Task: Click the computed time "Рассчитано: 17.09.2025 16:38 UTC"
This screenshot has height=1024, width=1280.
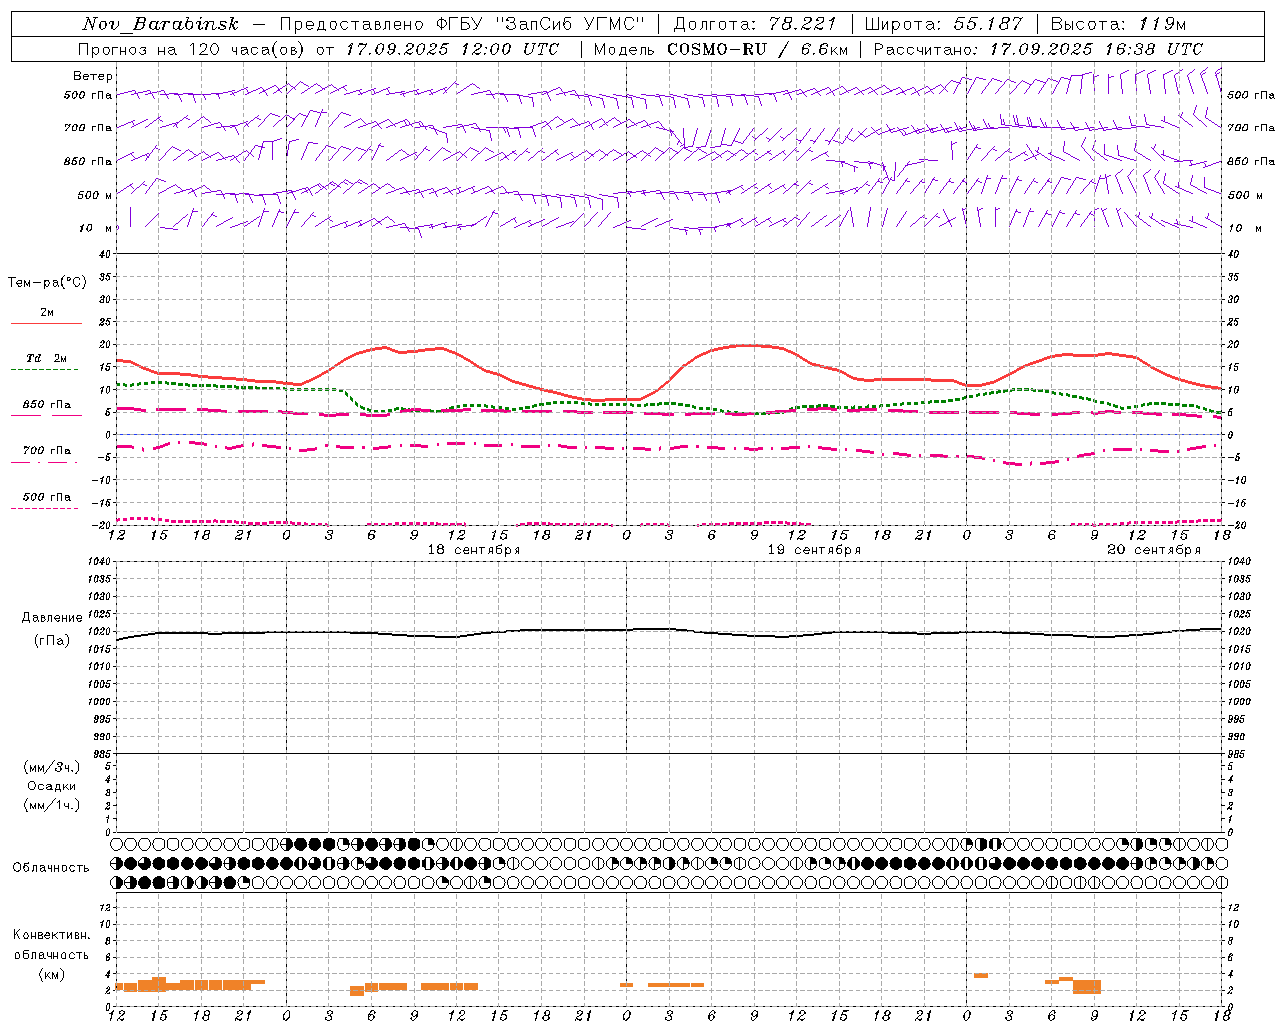Action: click(x=1038, y=49)
